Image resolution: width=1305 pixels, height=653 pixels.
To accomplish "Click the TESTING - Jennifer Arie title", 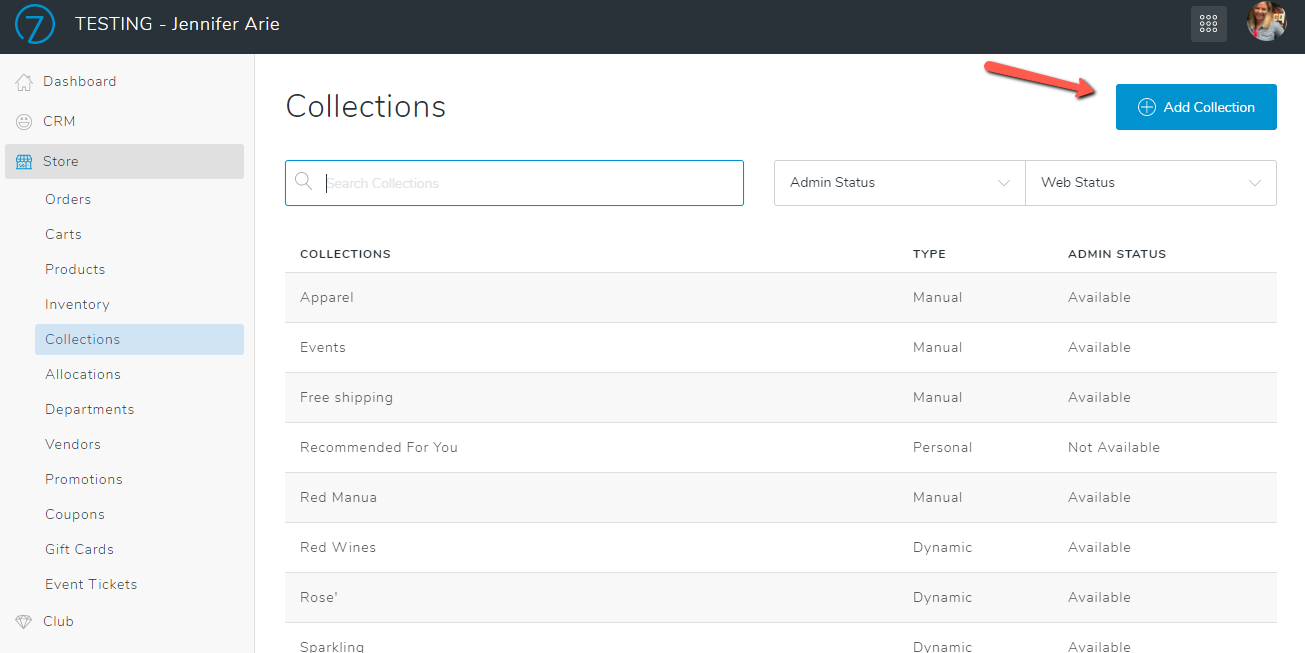I will pos(177,24).
